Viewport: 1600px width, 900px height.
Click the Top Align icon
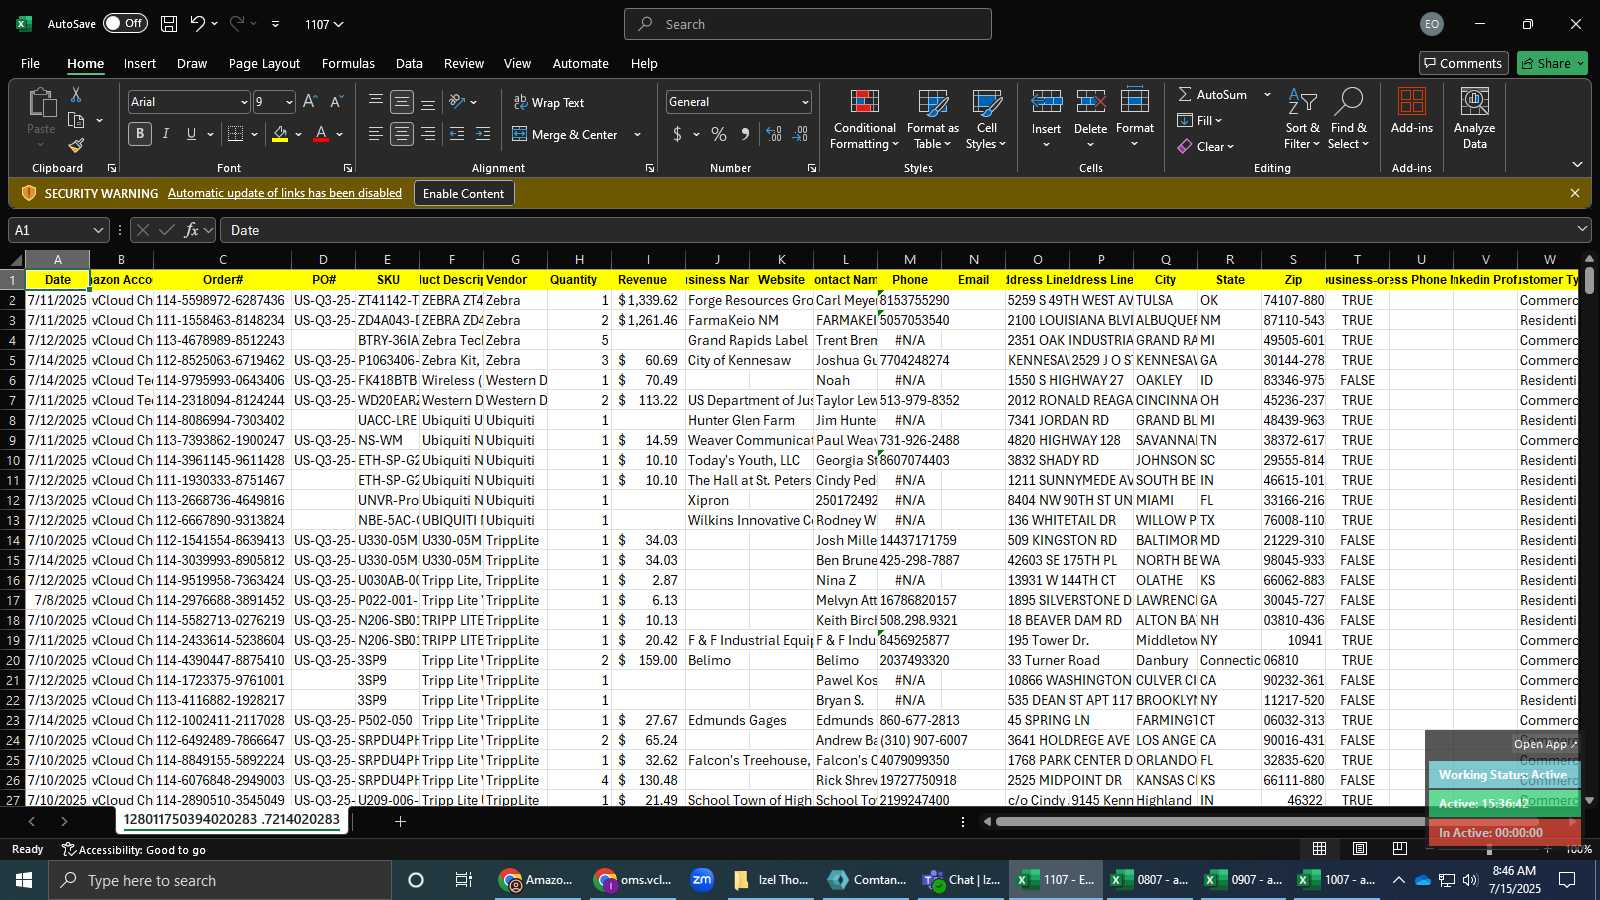[376, 102]
